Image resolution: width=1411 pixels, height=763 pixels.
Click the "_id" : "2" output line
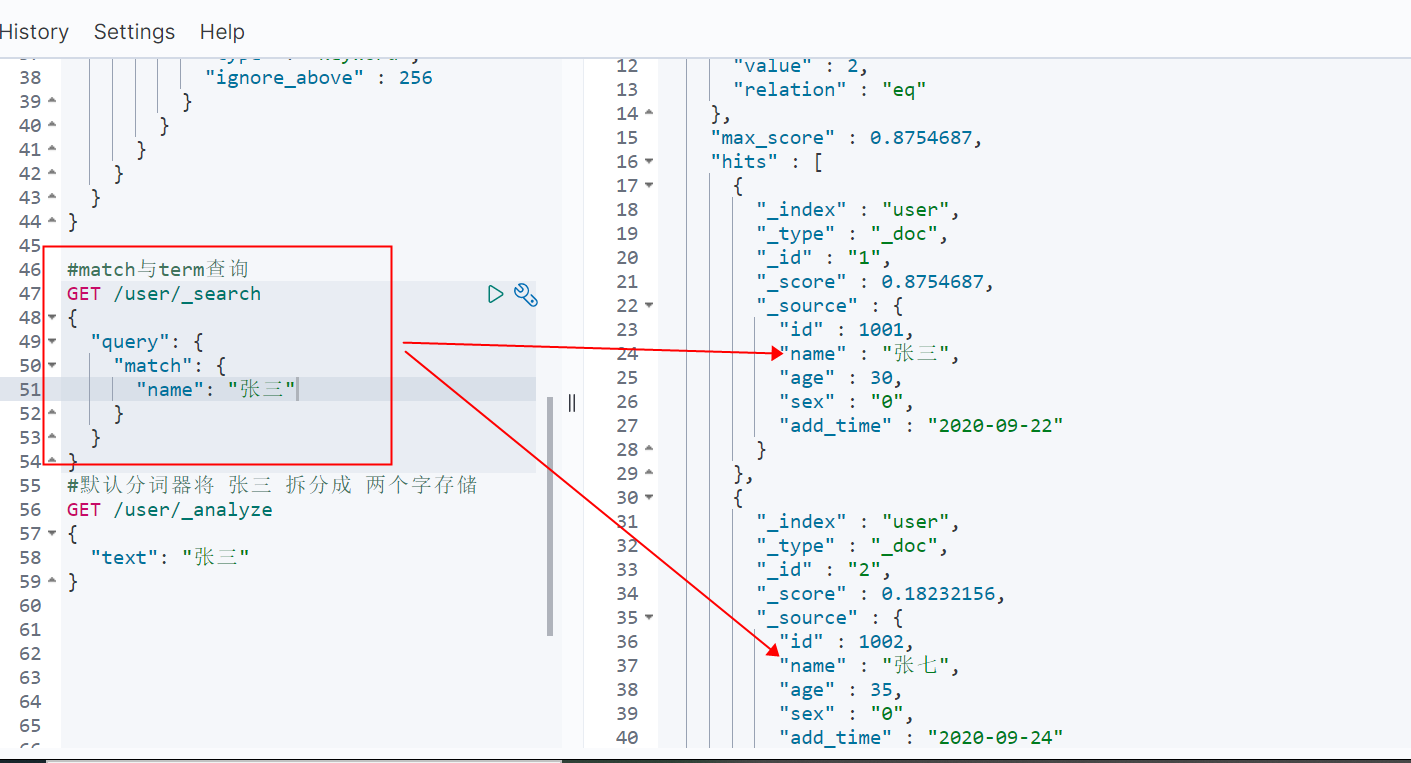pos(823,570)
